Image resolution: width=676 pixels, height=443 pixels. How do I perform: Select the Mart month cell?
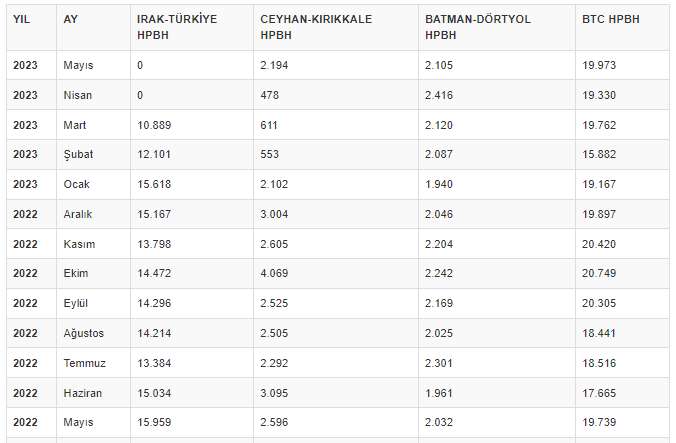click(x=75, y=125)
